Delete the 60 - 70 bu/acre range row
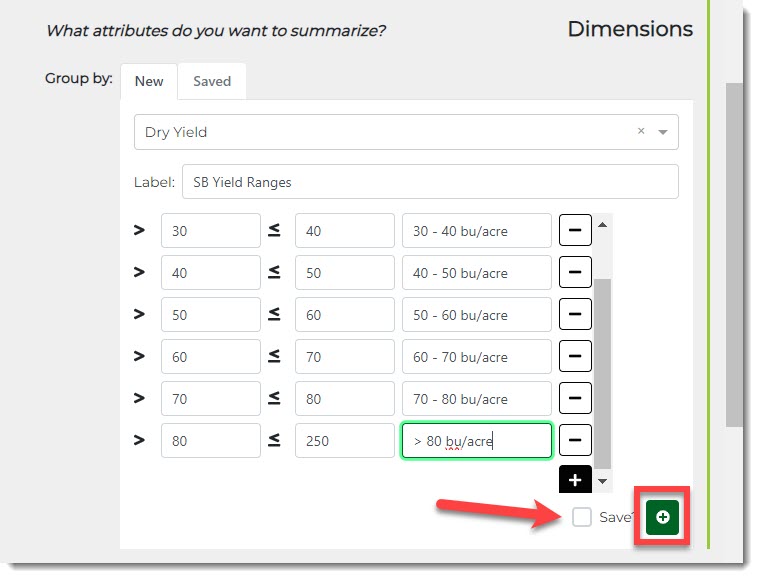This screenshot has width=758, height=578. 574,357
